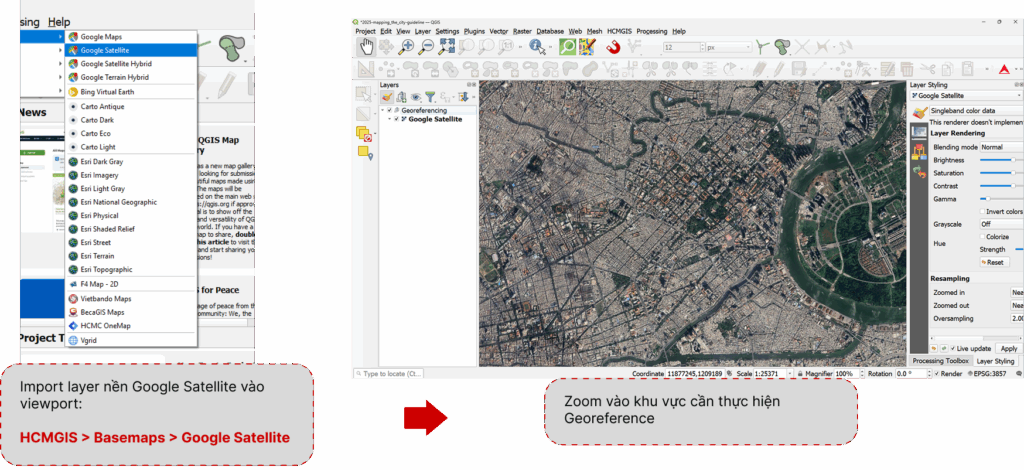This screenshot has width=1024, height=470.
Task: Open the HCMGIS menu
Action: click(620, 31)
